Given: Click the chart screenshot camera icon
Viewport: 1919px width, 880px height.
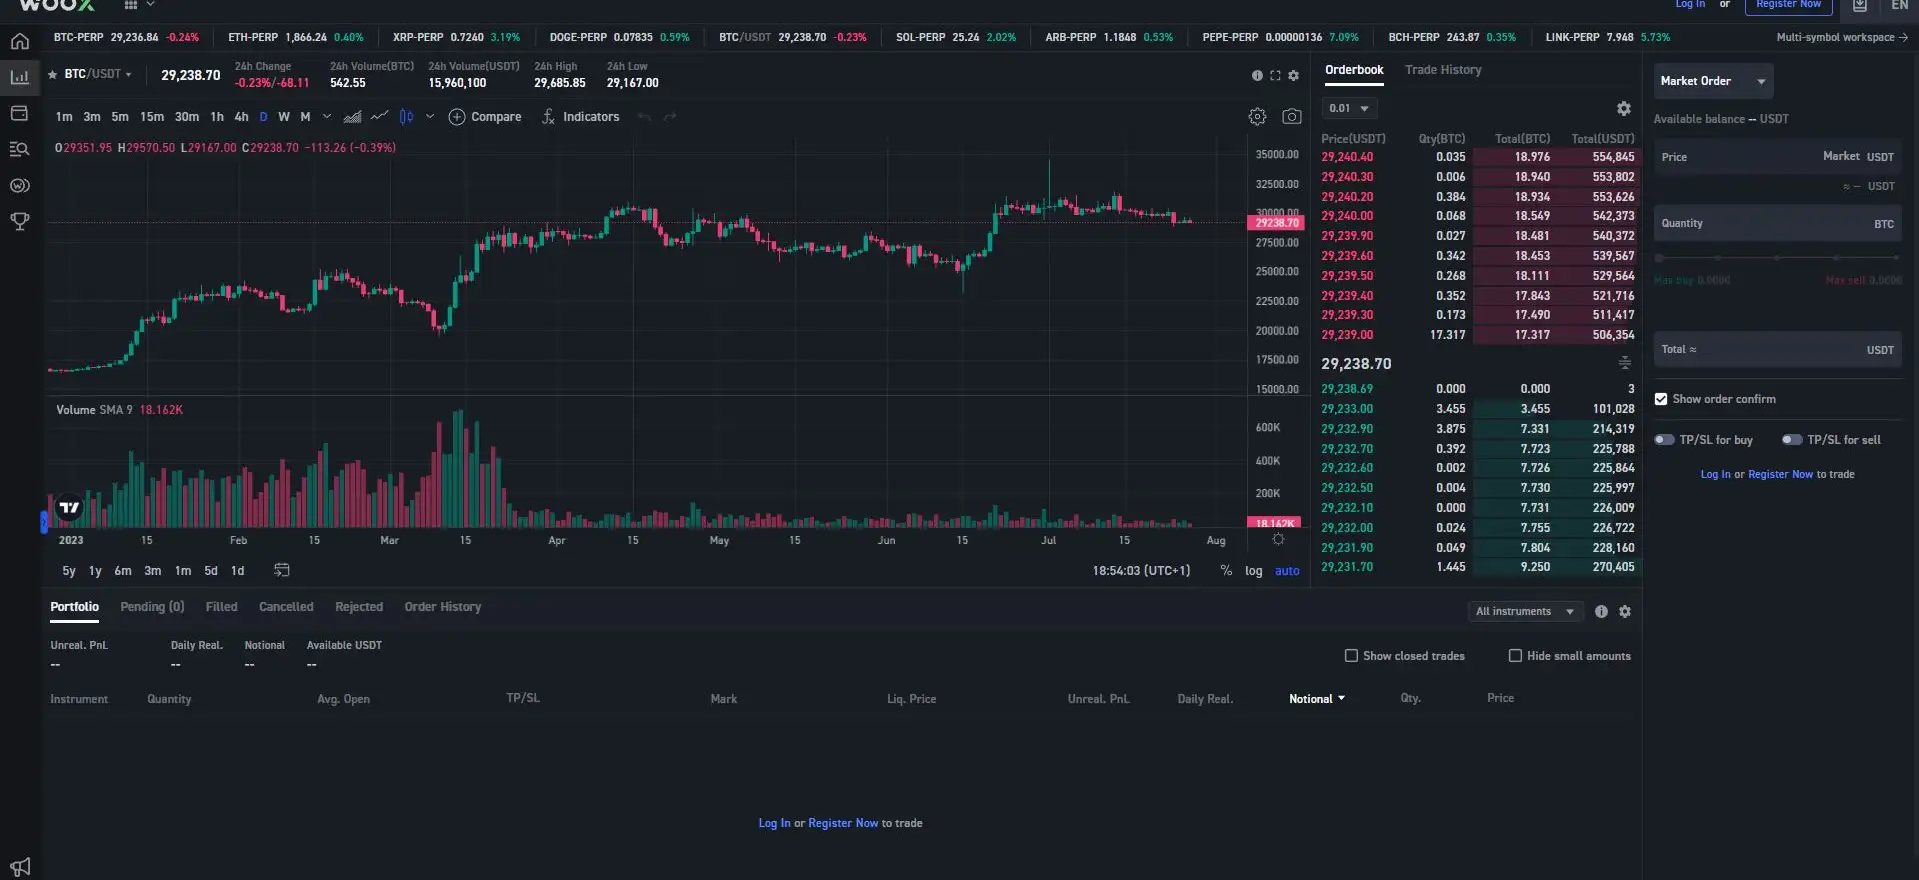Looking at the screenshot, I should (1292, 117).
